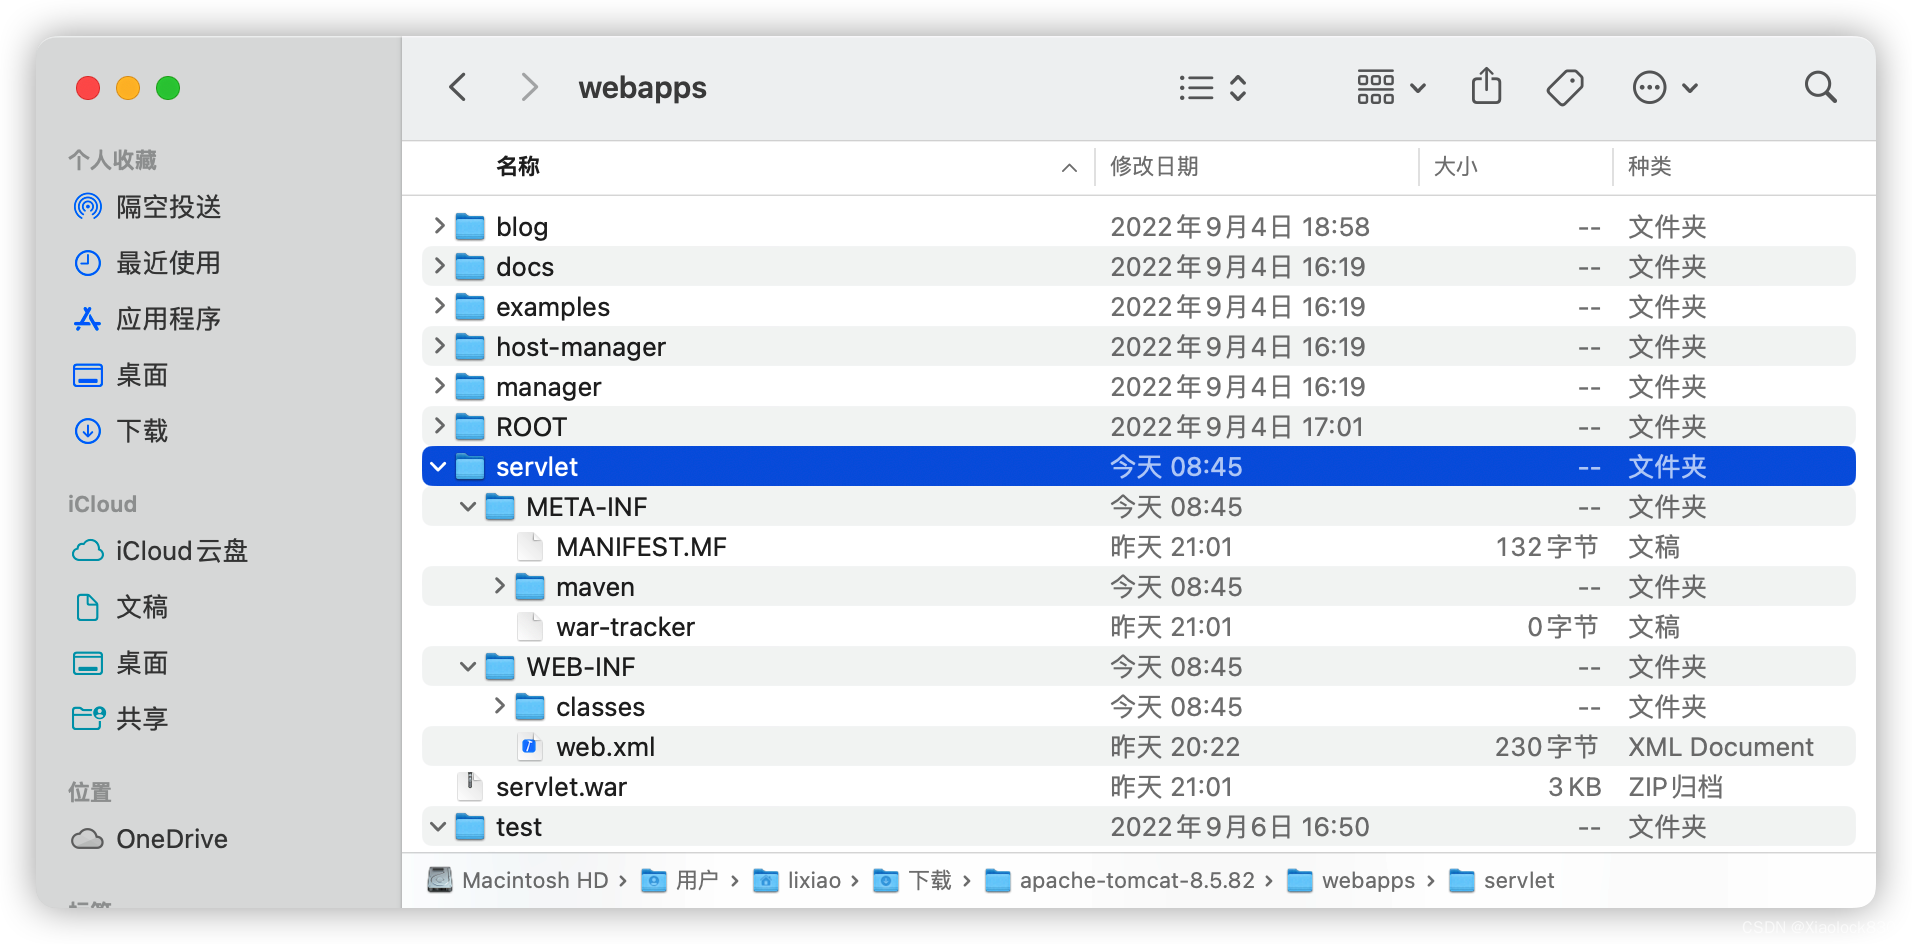Select the servlet.war archive icon
This screenshot has height=944, width=1912.
point(470,787)
